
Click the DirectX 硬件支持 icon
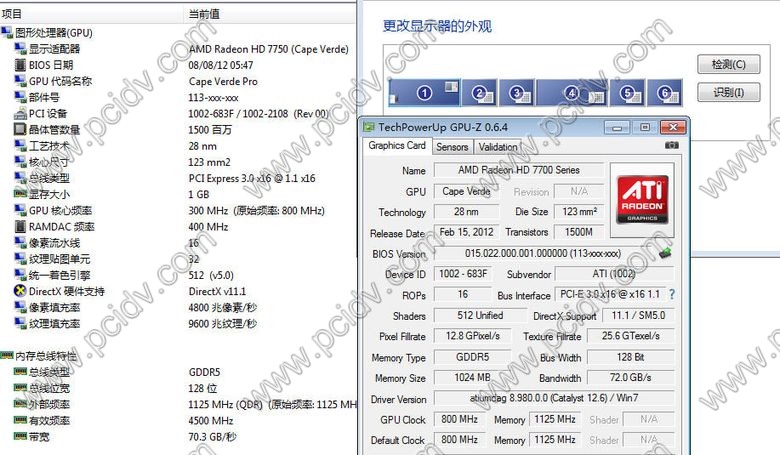(20, 291)
